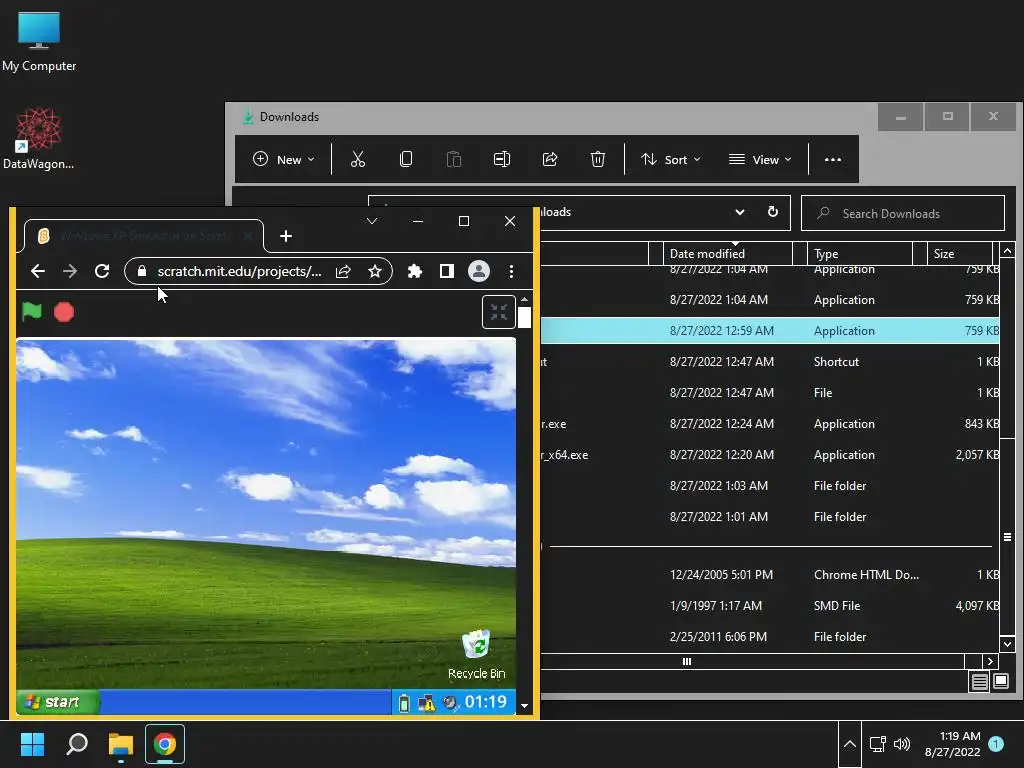
Task: Open the notification badge in the taskbar
Action: click(996, 744)
